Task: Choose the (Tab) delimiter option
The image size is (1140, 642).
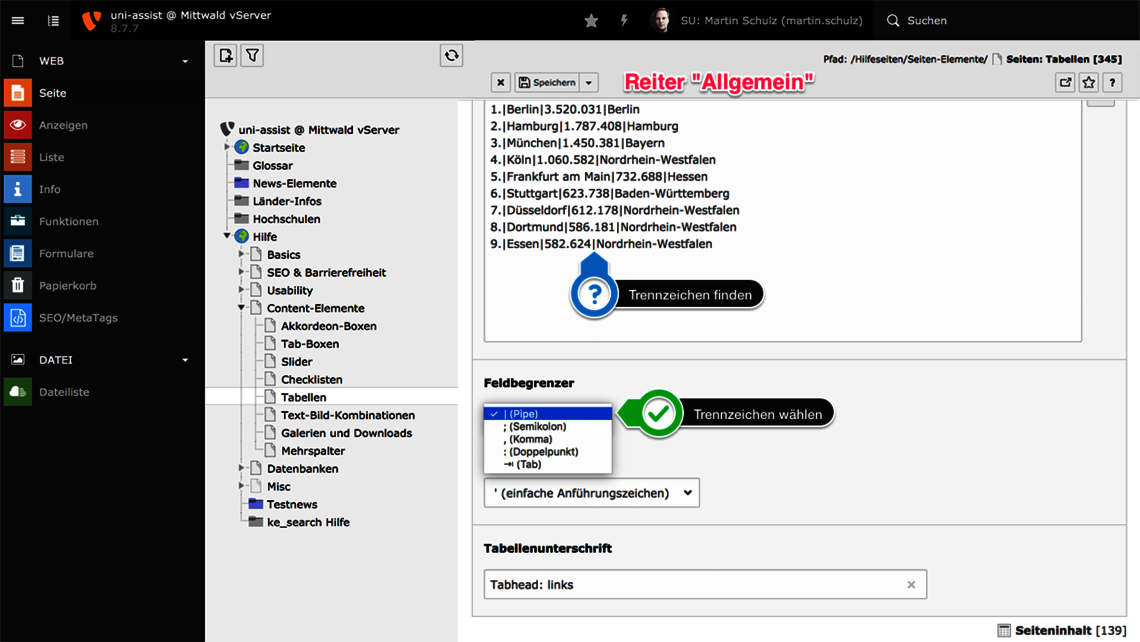Action: [x=548, y=464]
